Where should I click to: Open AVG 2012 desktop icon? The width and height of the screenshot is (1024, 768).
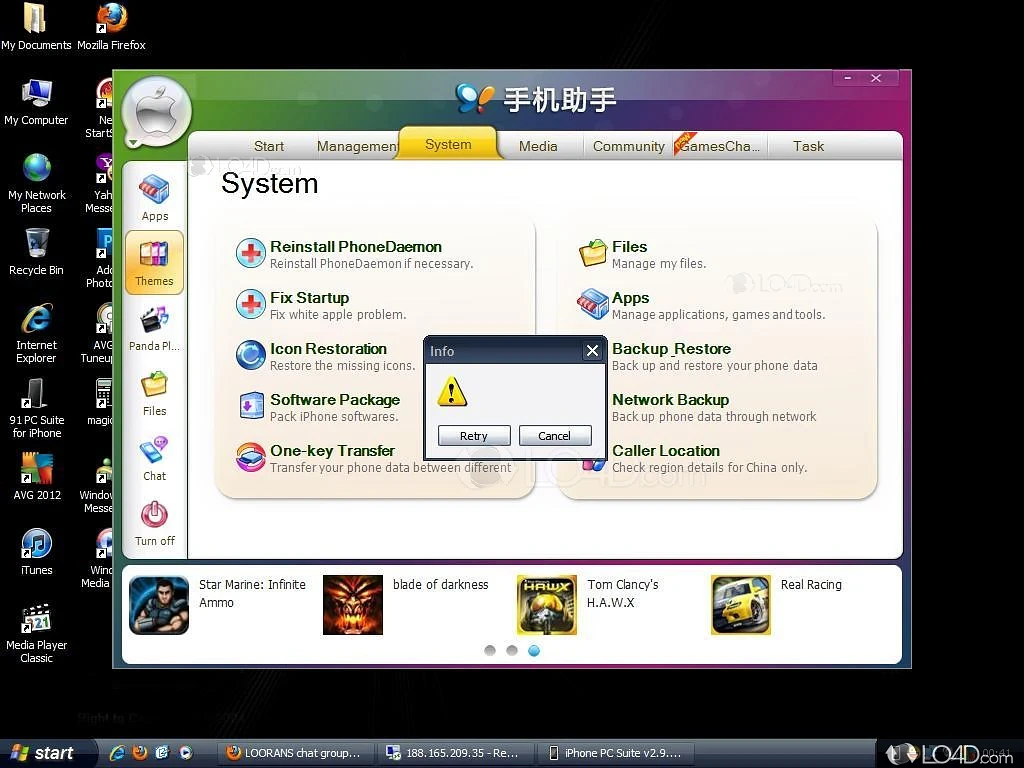(37, 477)
